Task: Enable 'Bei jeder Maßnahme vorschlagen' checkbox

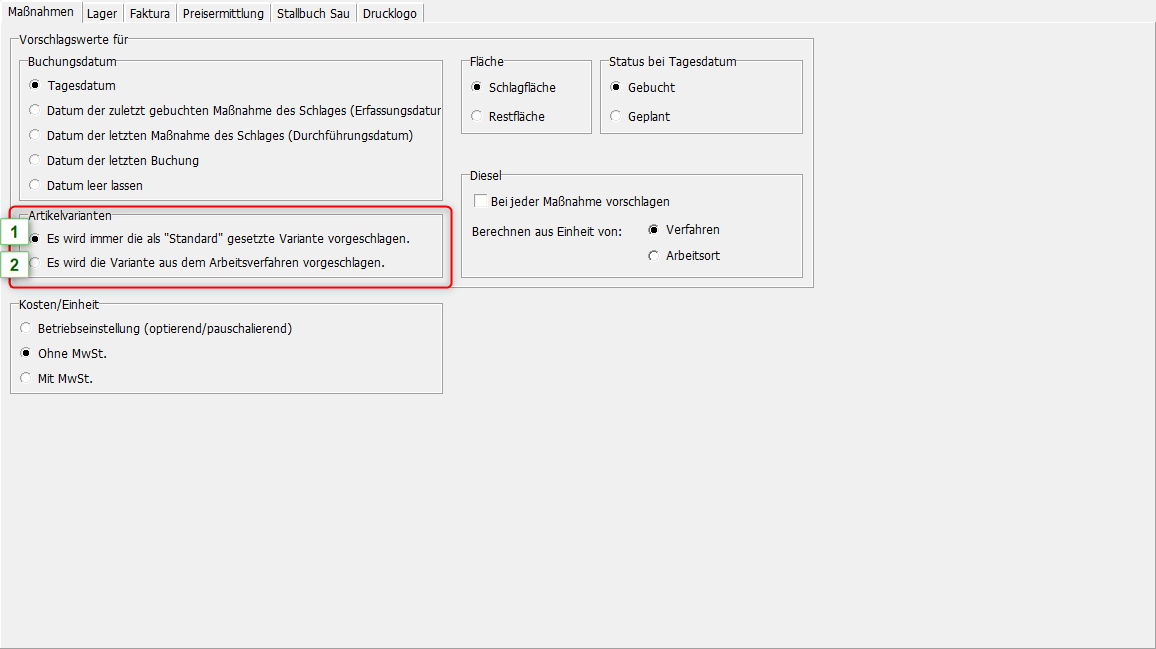Action: (x=480, y=201)
